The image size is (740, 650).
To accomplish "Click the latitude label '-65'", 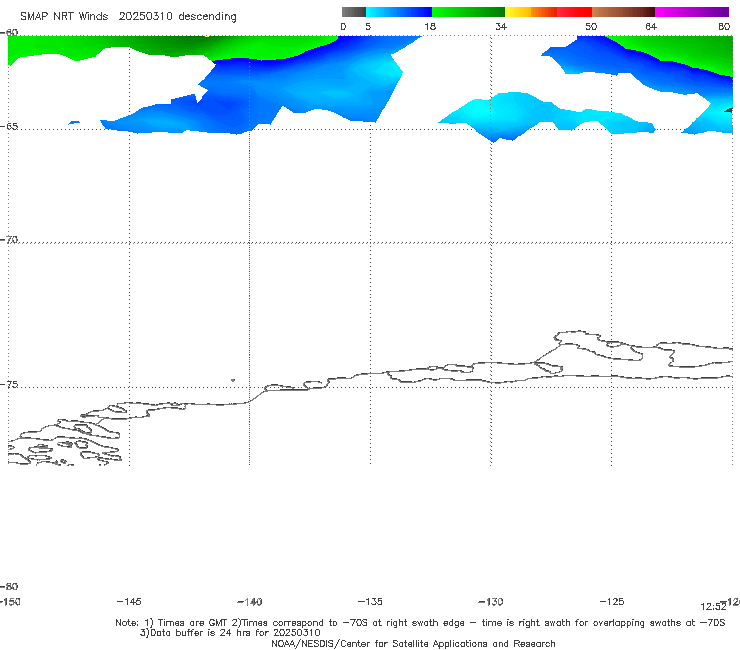I will (9, 127).
